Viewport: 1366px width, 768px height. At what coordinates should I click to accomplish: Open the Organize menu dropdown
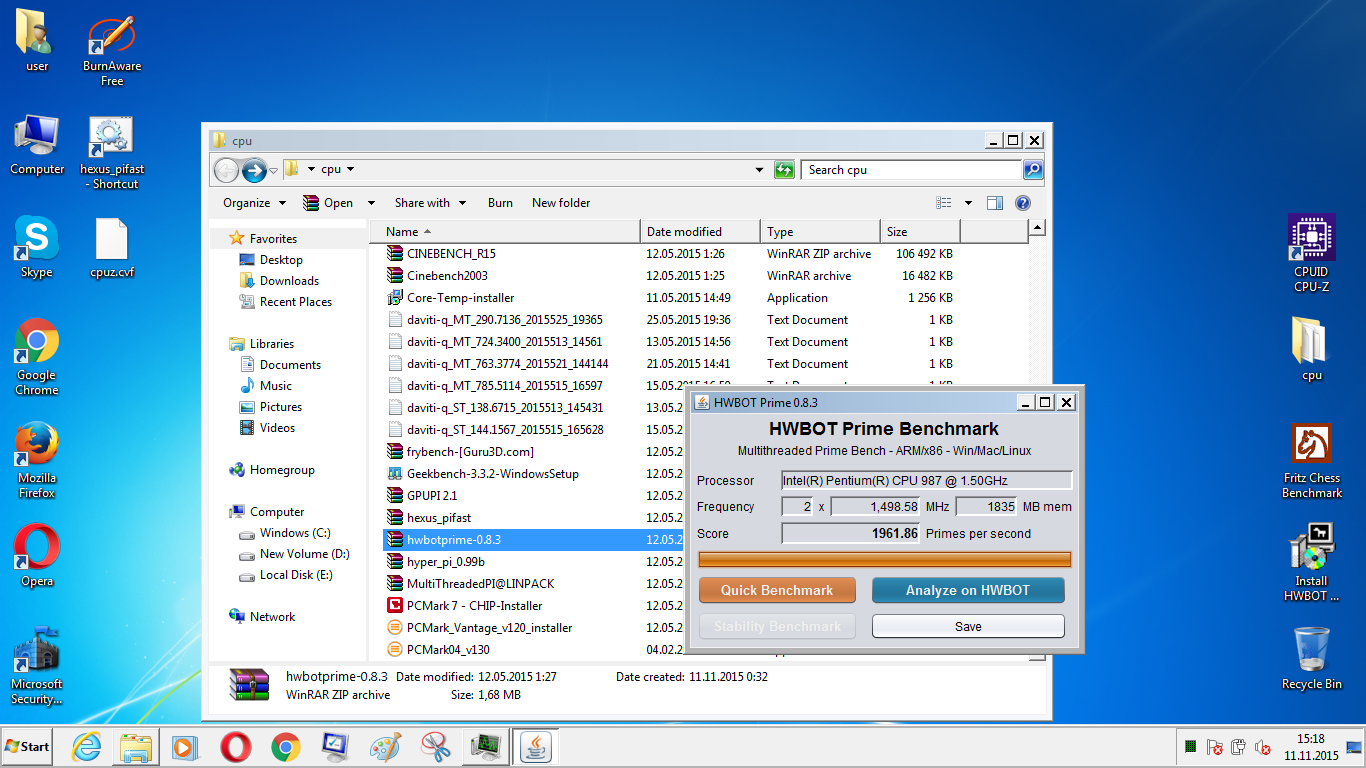click(254, 203)
